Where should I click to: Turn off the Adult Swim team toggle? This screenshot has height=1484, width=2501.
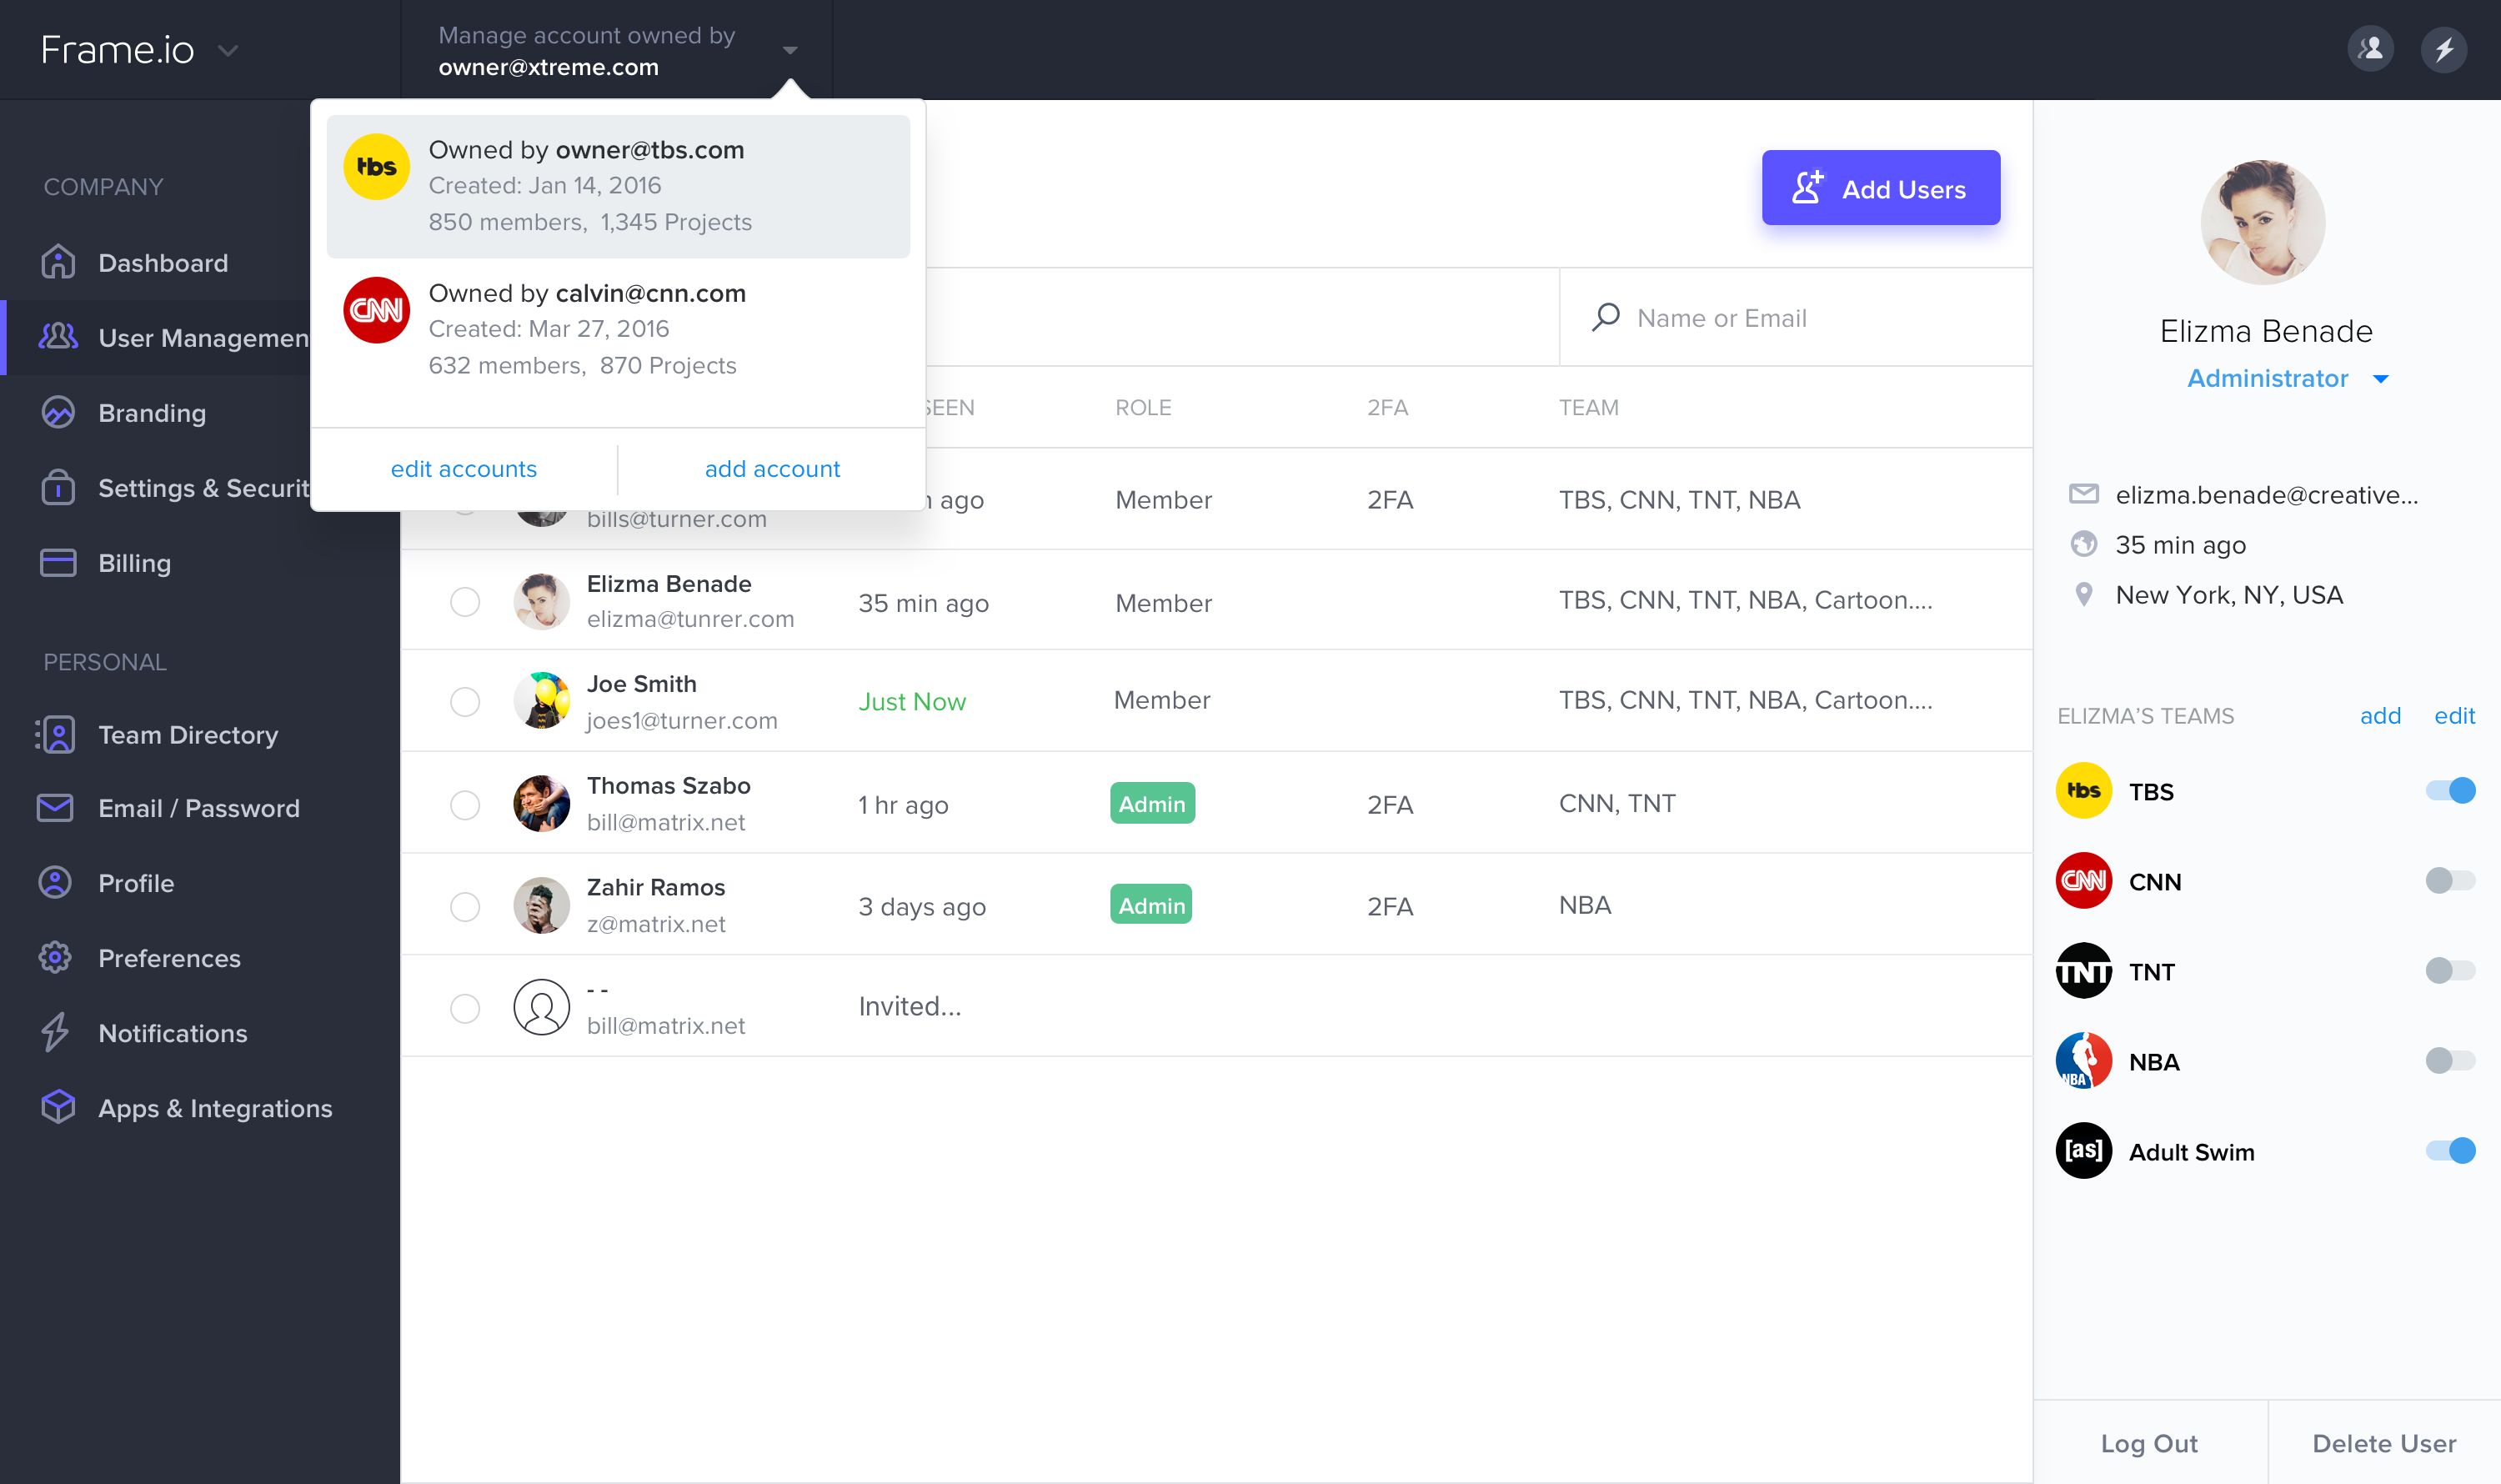[x=2449, y=1151]
